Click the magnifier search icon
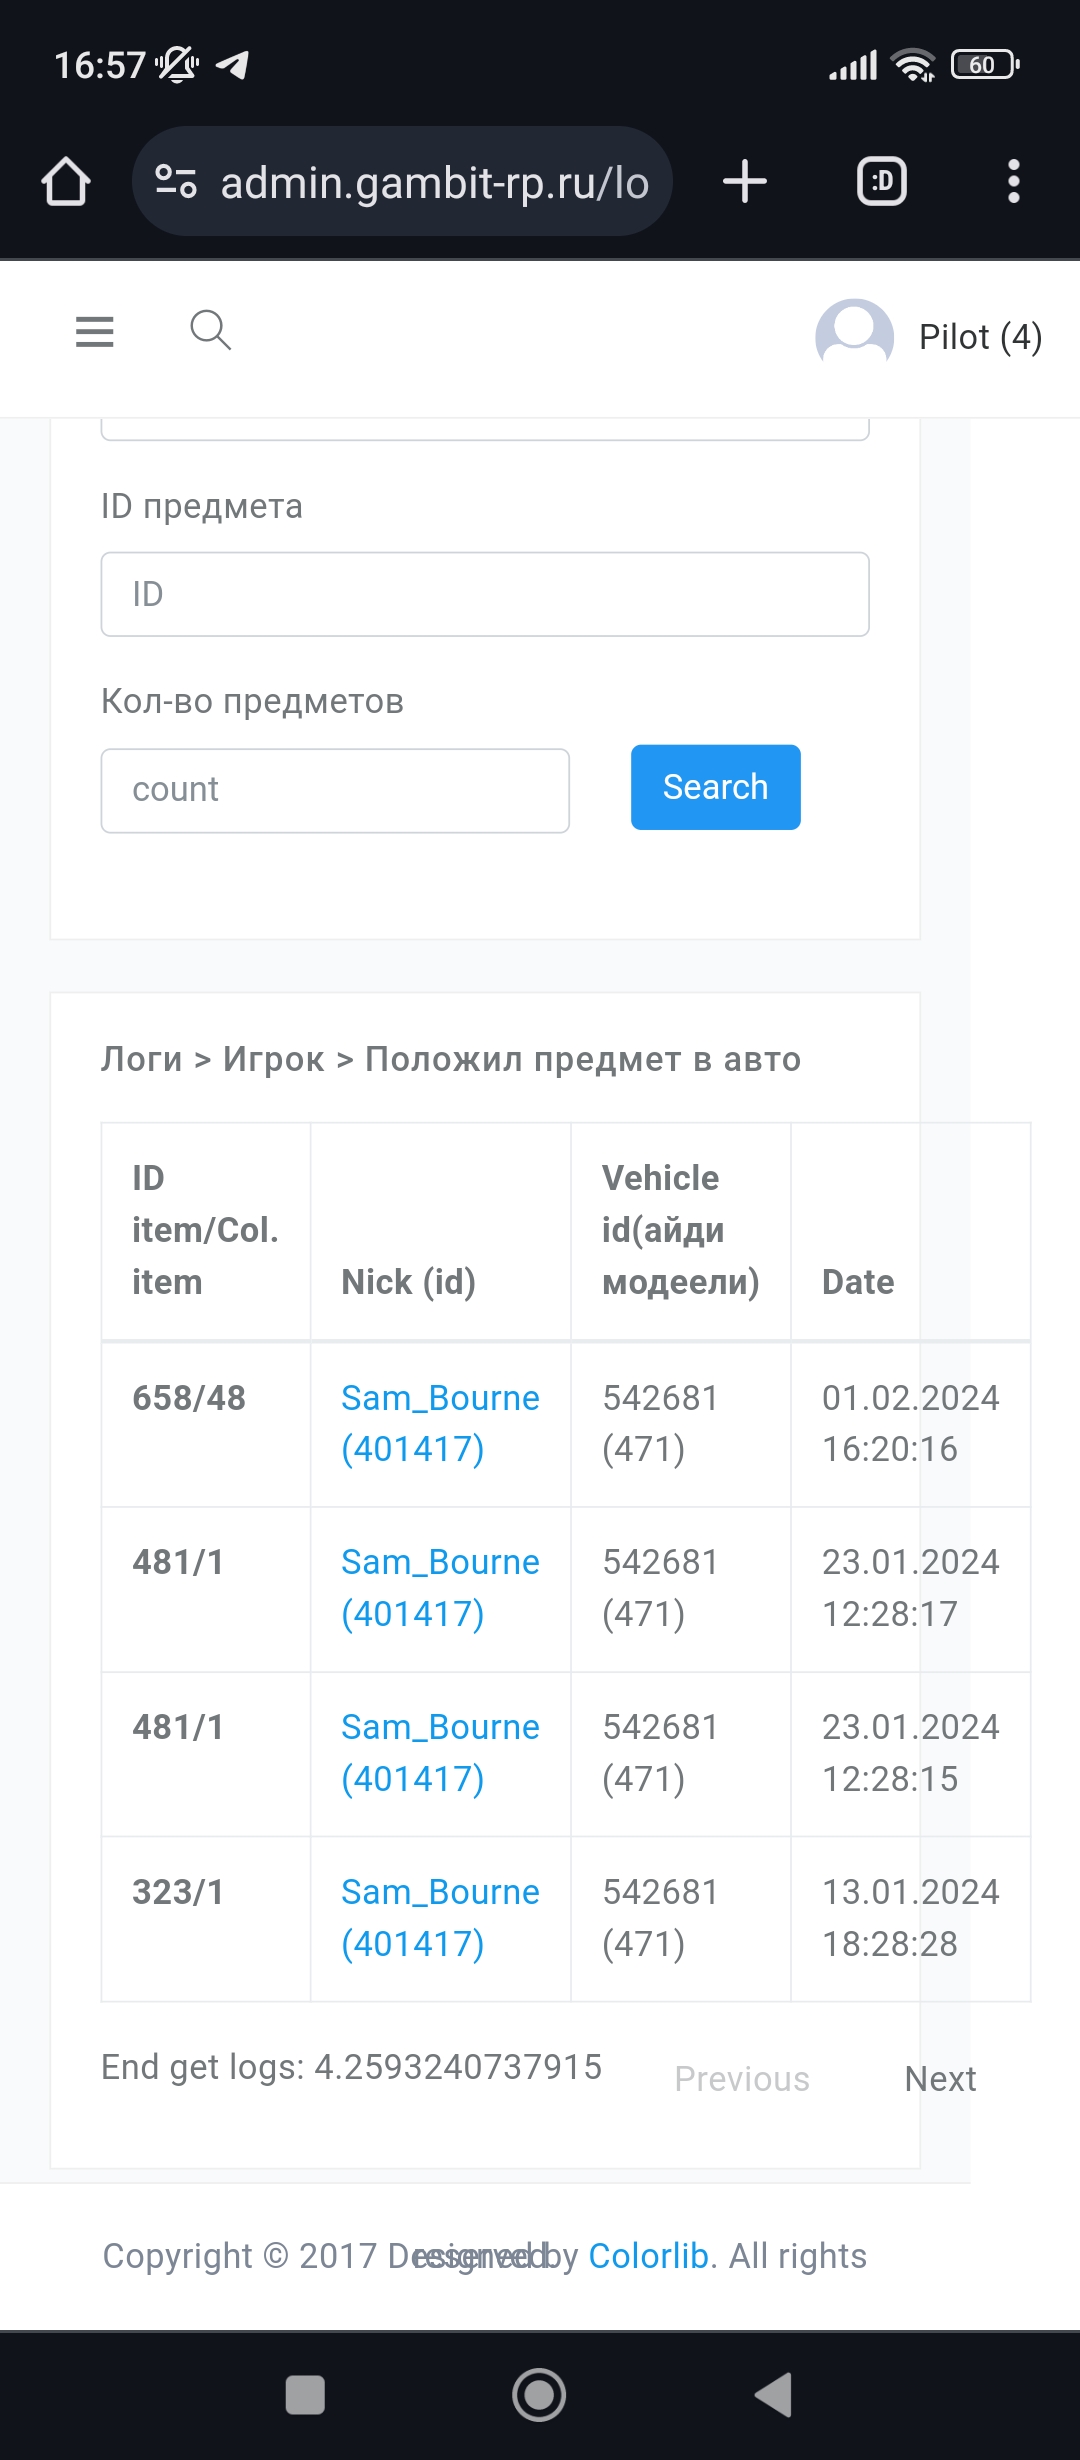The height and width of the screenshot is (2460, 1080). coord(210,330)
